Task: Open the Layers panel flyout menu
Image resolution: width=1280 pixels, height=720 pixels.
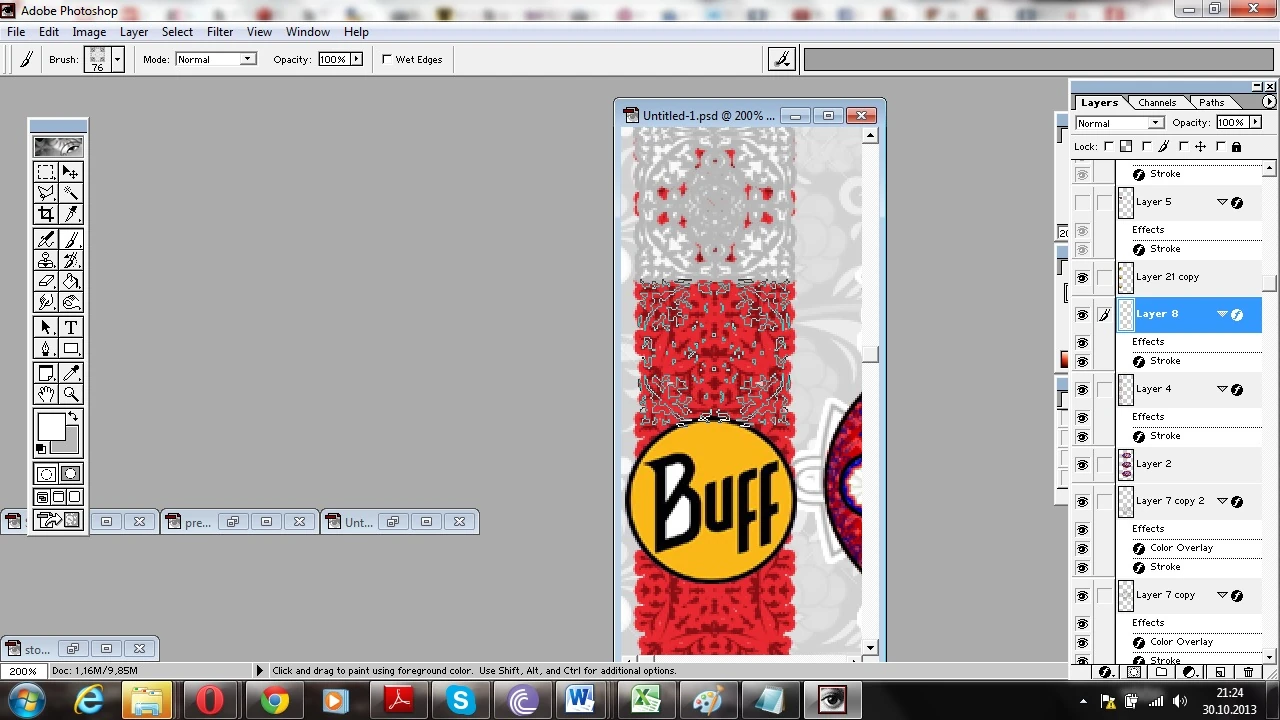Action: 1269,102
